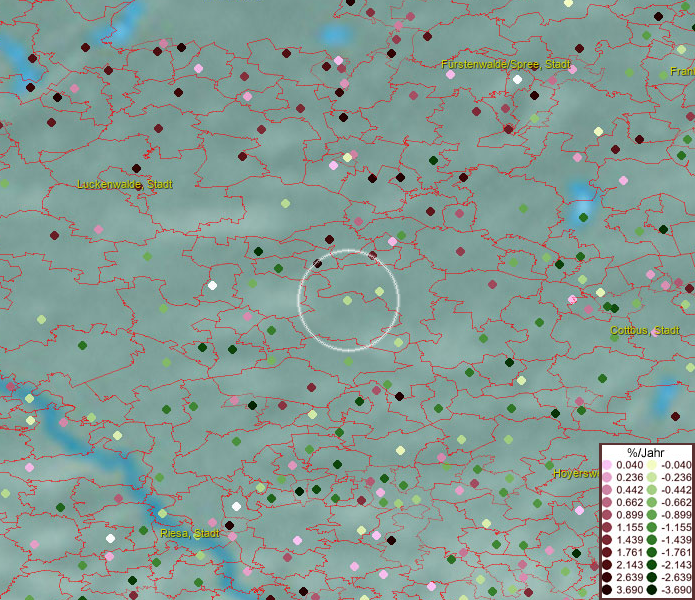Click the -0.040 pale yellow legend swatch
Screen dimensions: 695x600
tap(652, 465)
